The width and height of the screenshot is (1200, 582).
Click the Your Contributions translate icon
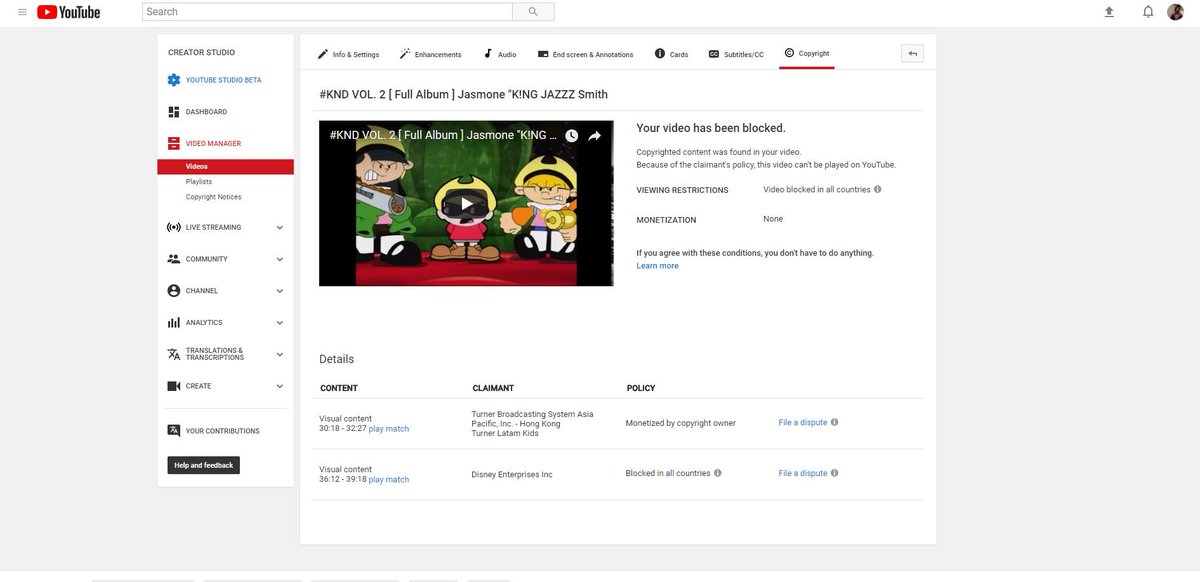(174, 431)
